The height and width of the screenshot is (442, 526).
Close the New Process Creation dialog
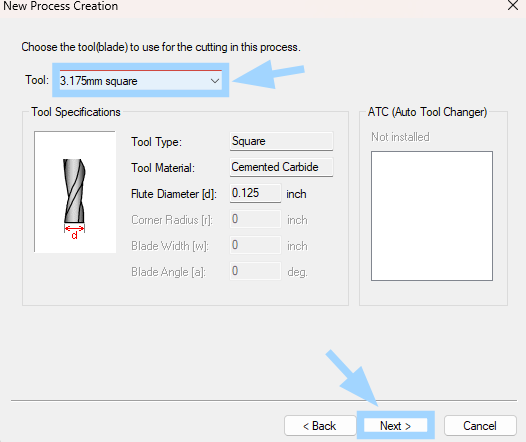click(513, 5)
